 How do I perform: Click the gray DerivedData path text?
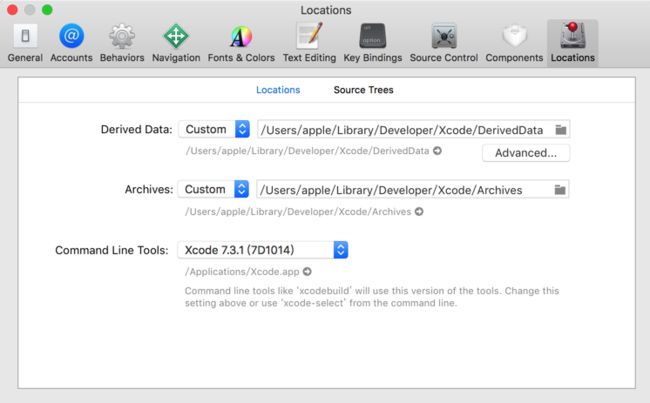click(x=307, y=151)
